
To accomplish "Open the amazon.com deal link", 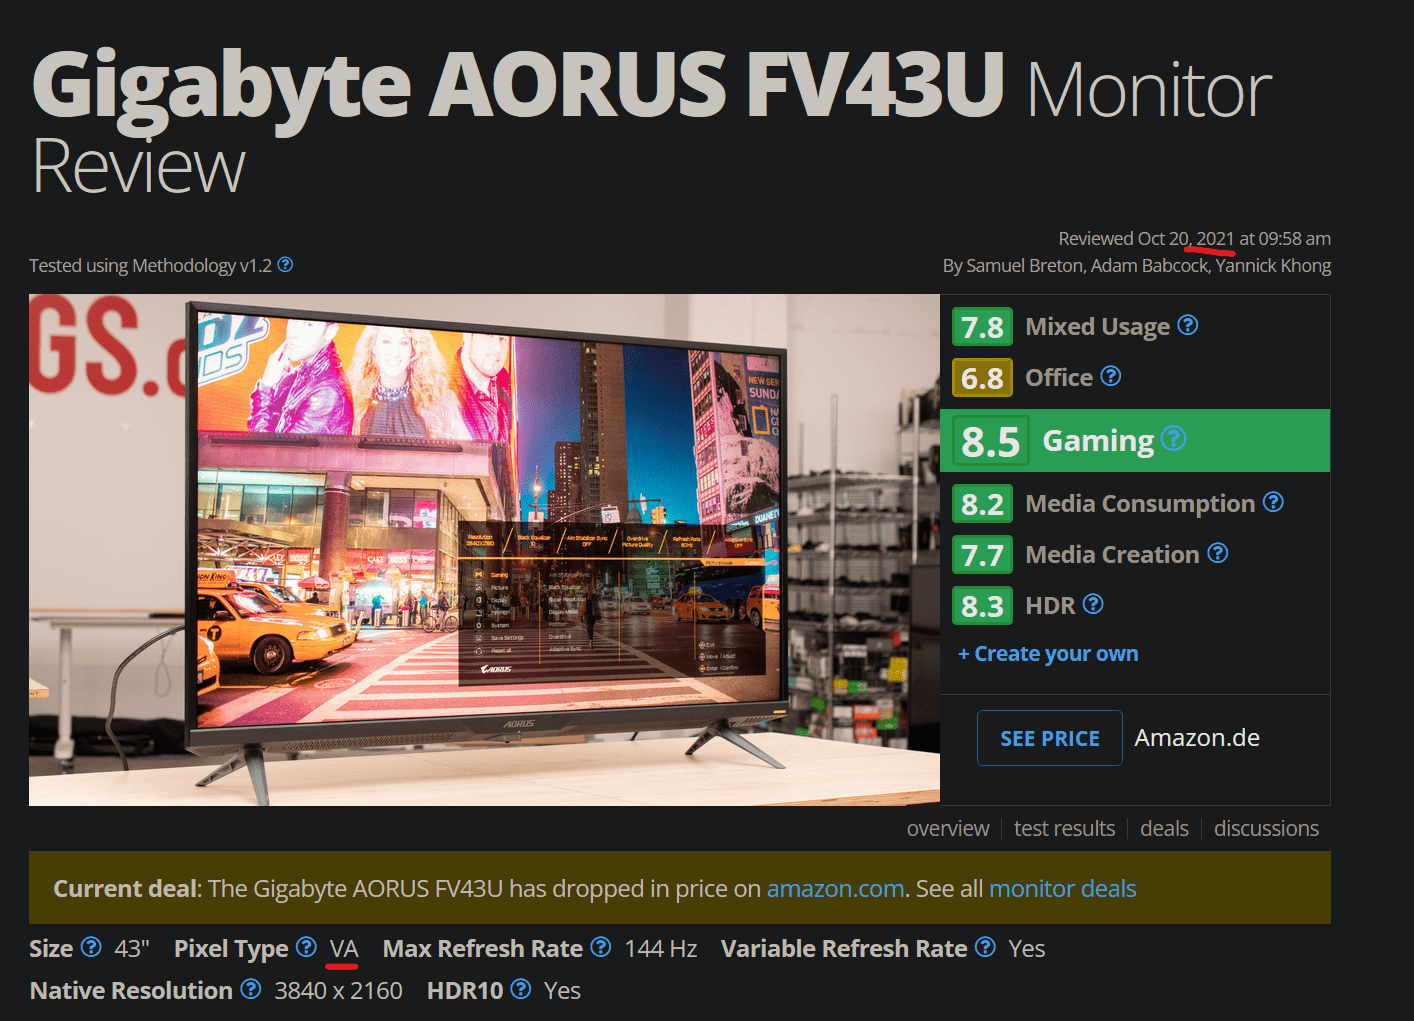I will coord(835,889).
